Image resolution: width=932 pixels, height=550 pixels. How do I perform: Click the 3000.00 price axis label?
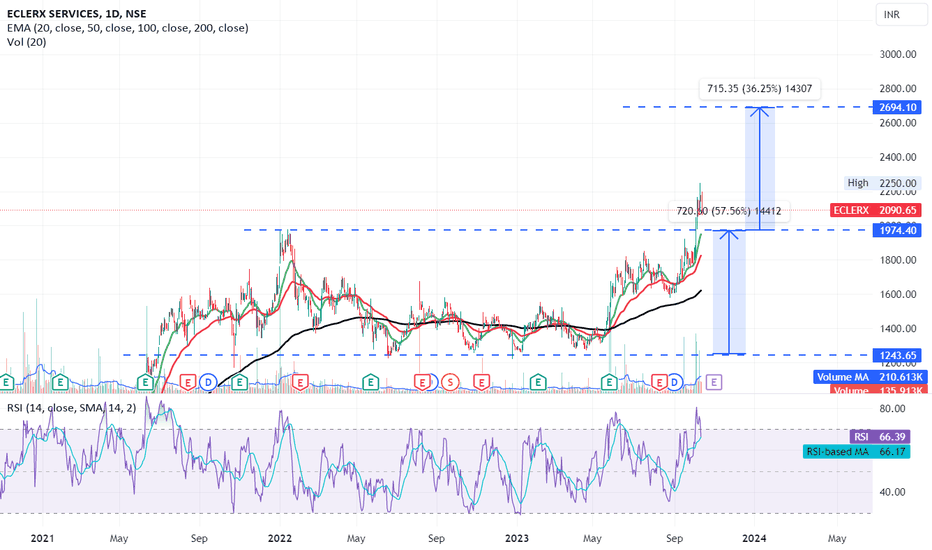pos(898,55)
